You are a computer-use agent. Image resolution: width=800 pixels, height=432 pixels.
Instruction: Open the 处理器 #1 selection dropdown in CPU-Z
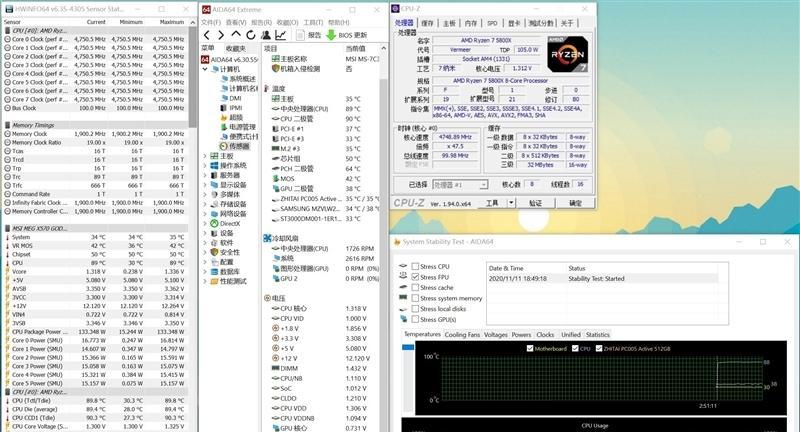(x=460, y=185)
